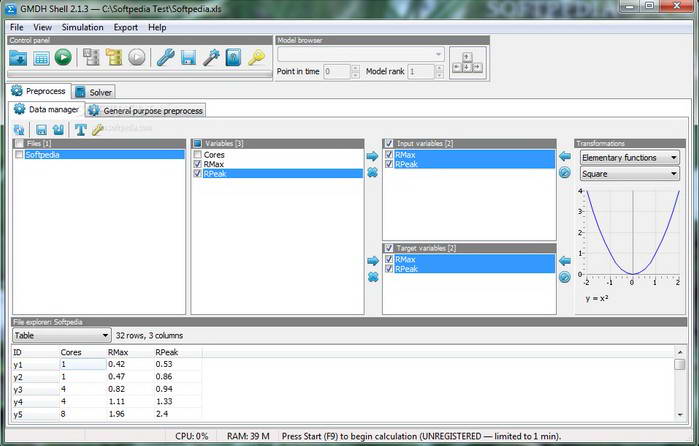This screenshot has height=446, width=699.
Task: Open the Table view dropdown in File explorer
Action: click(x=61, y=336)
